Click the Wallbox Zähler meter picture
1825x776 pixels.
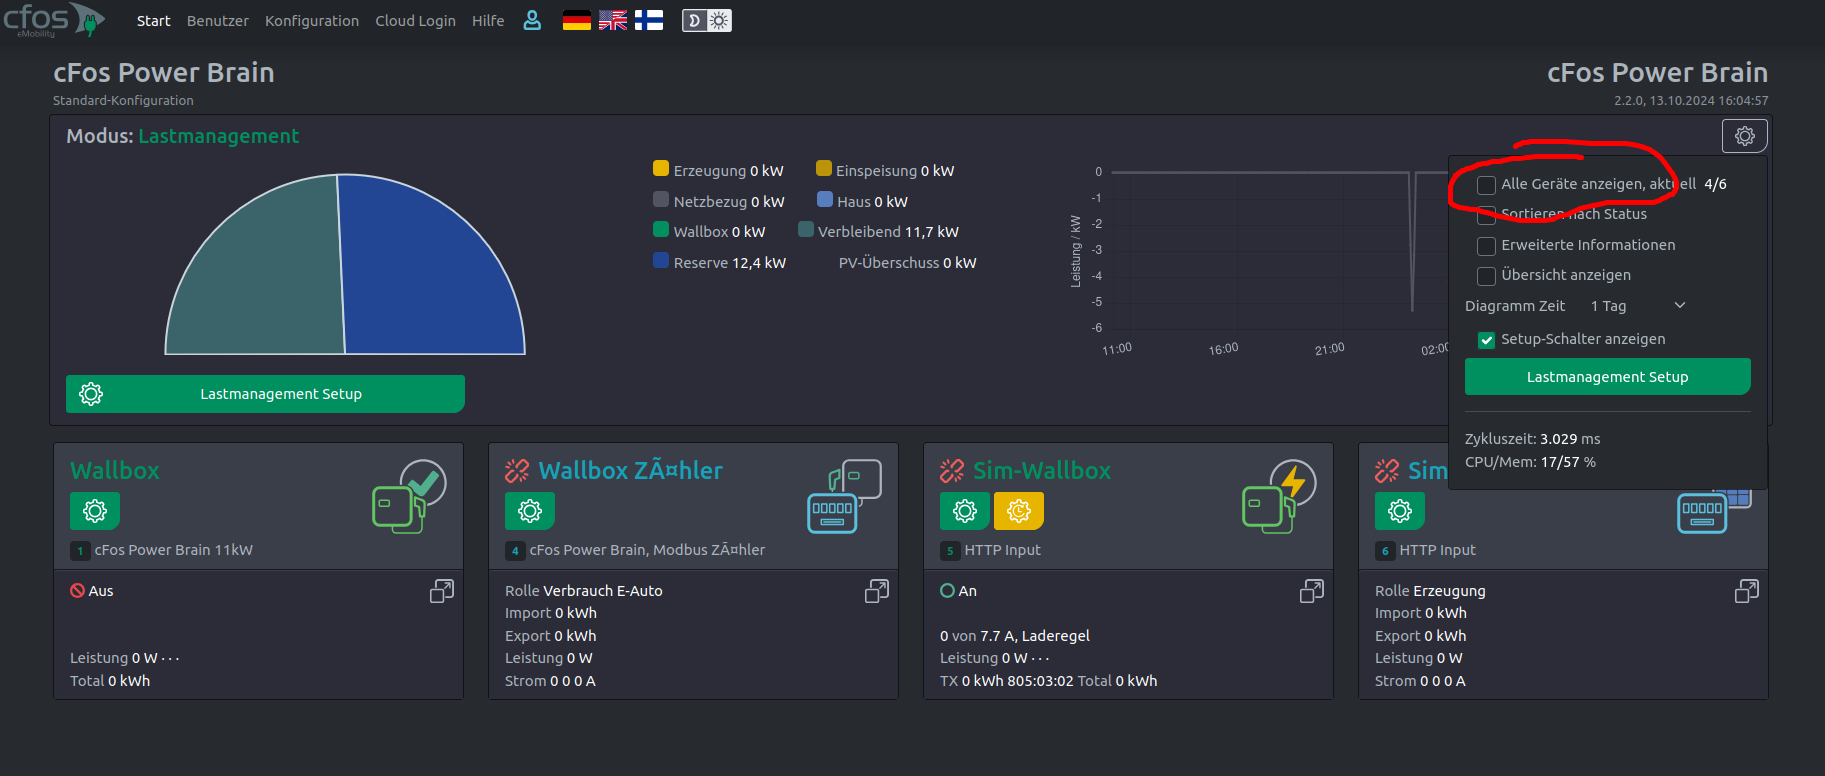tap(844, 496)
